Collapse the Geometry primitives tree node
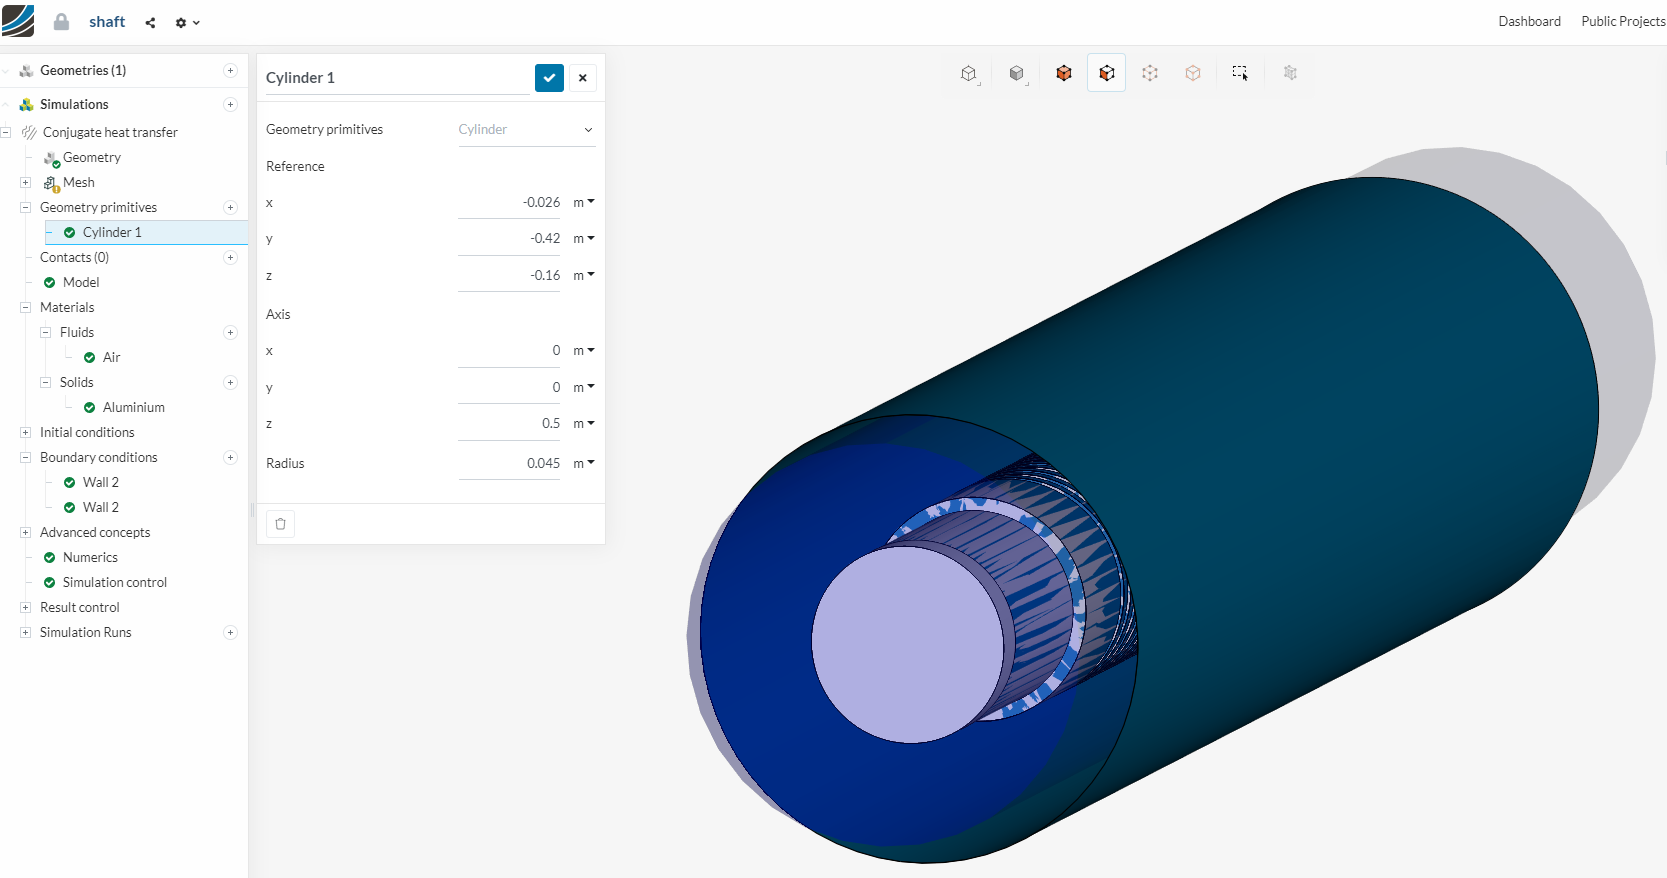 pyautogui.click(x=25, y=207)
